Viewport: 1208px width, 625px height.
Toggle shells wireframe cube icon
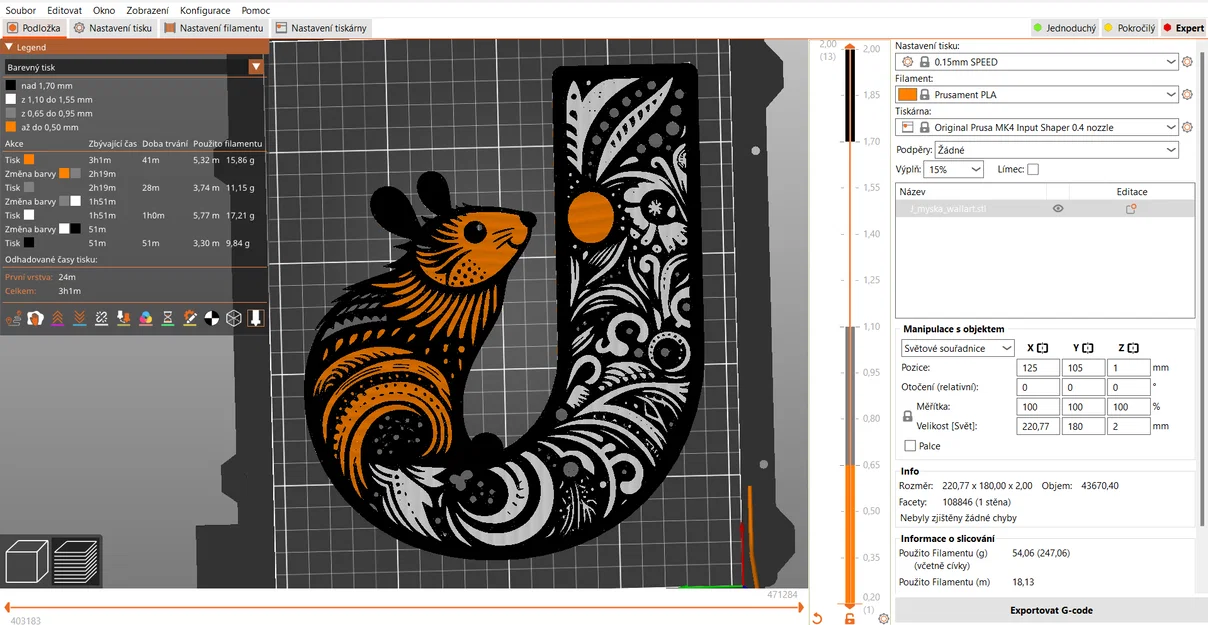point(233,318)
